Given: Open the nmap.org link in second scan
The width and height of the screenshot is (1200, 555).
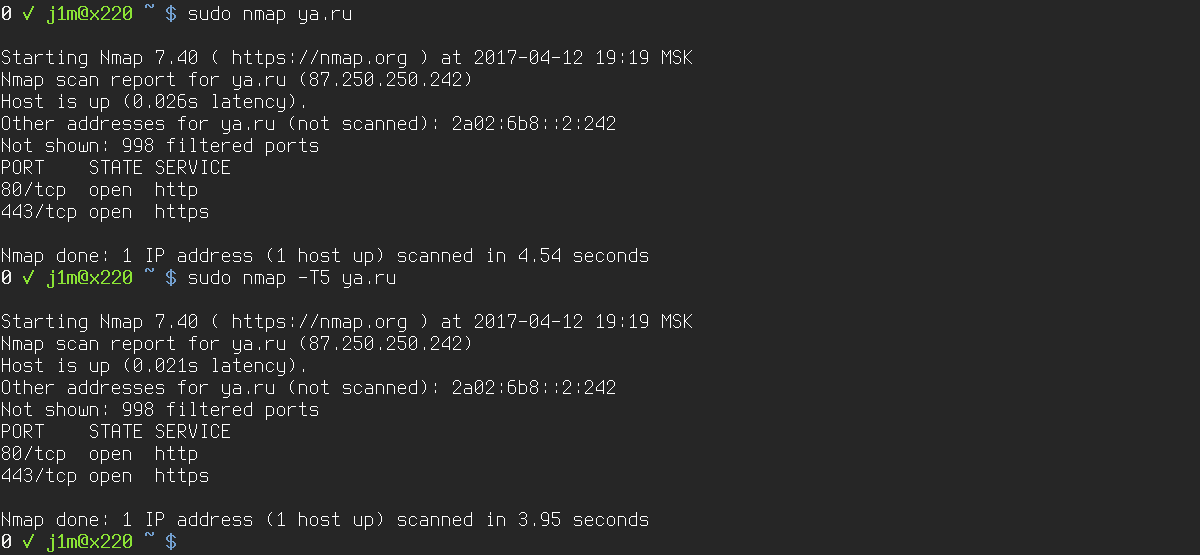Looking at the screenshot, I should click(319, 322).
